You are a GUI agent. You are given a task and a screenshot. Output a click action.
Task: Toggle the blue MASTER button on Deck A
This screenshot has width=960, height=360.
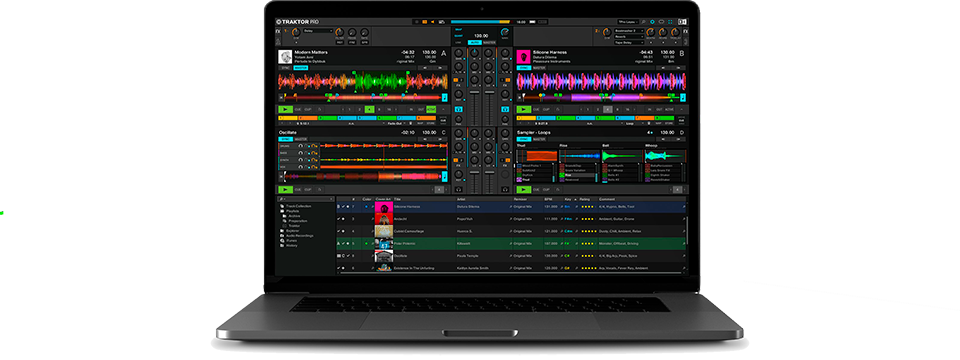point(301,68)
